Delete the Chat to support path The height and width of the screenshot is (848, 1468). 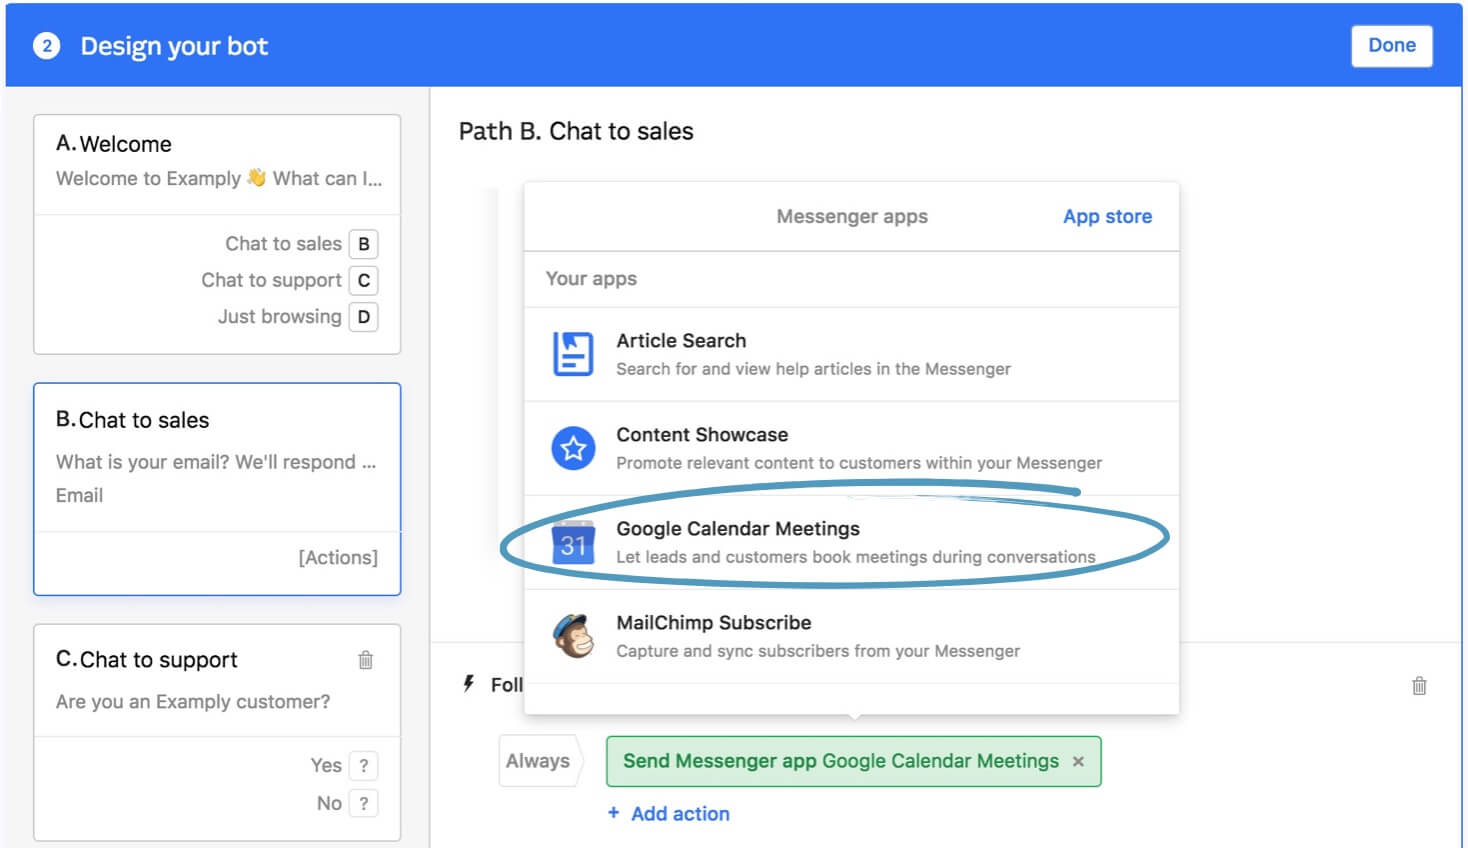pyautogui.click(x=366, y=660)
